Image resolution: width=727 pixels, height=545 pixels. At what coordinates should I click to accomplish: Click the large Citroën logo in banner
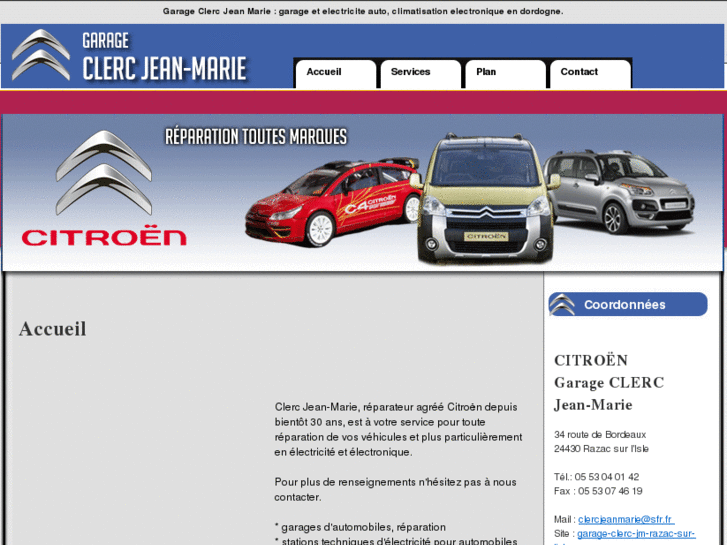pyautogui.click(x=104, y=173)
